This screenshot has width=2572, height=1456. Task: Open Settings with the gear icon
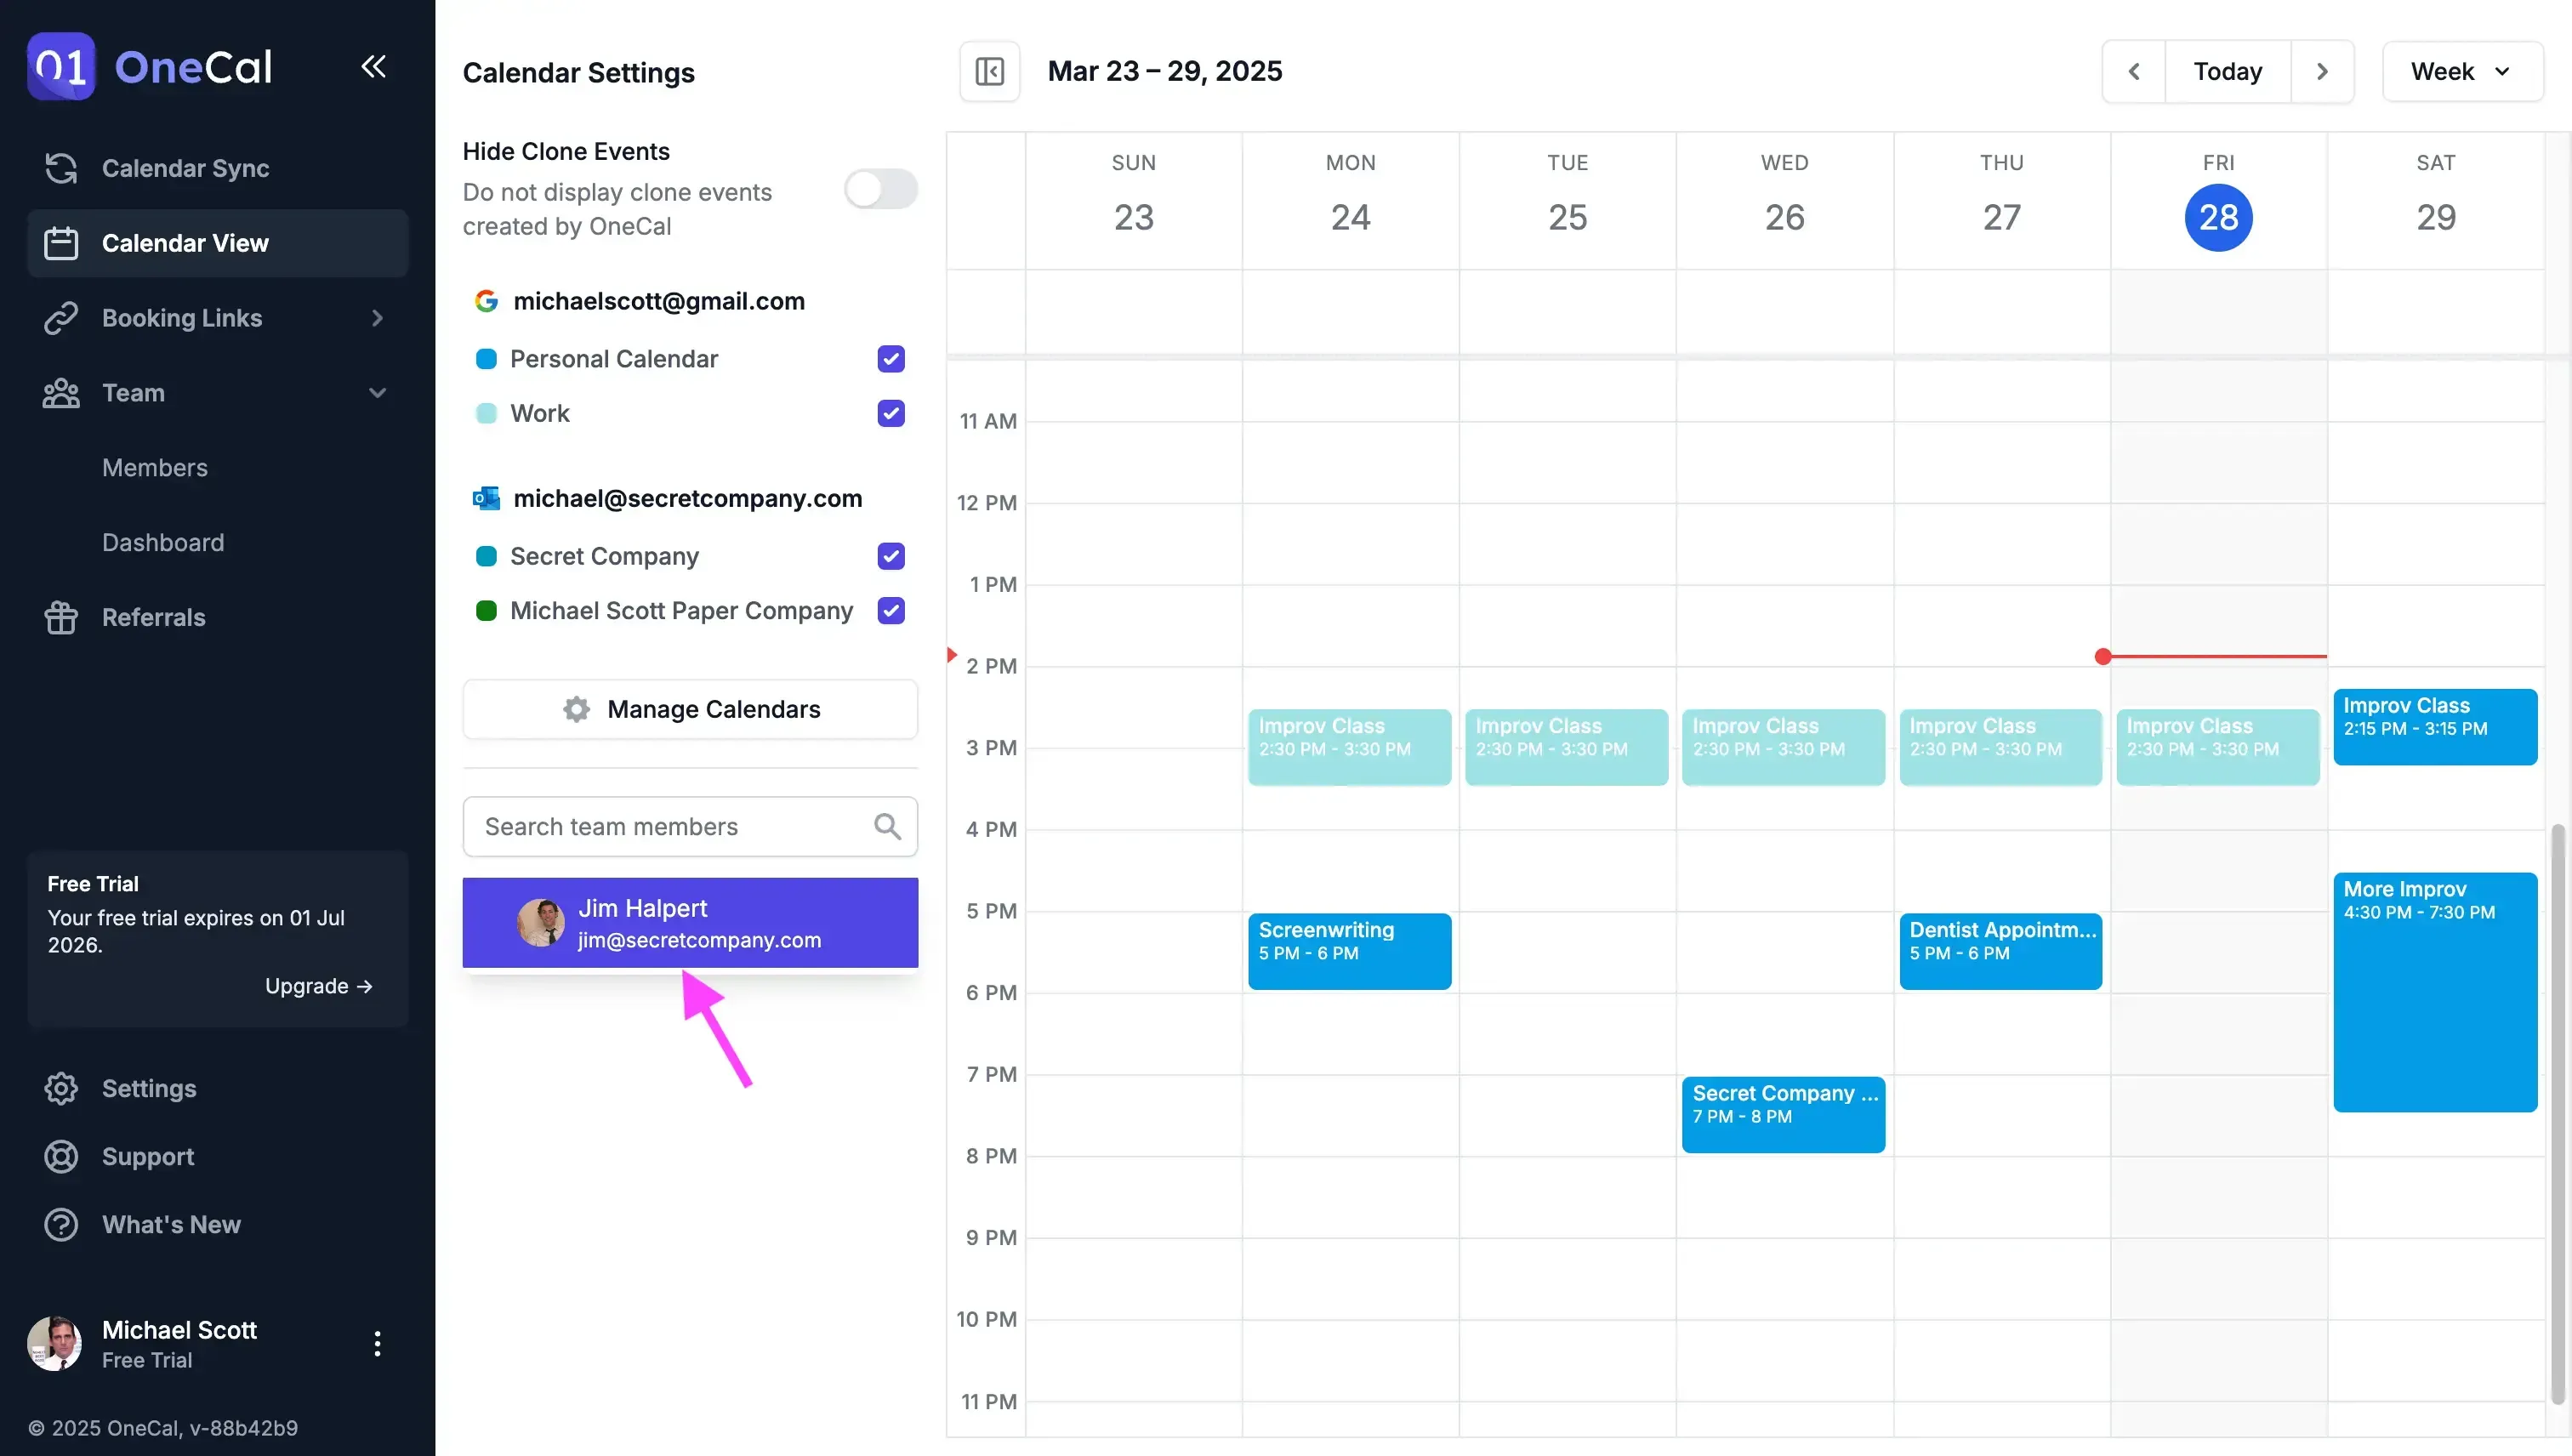[61, 1088]
